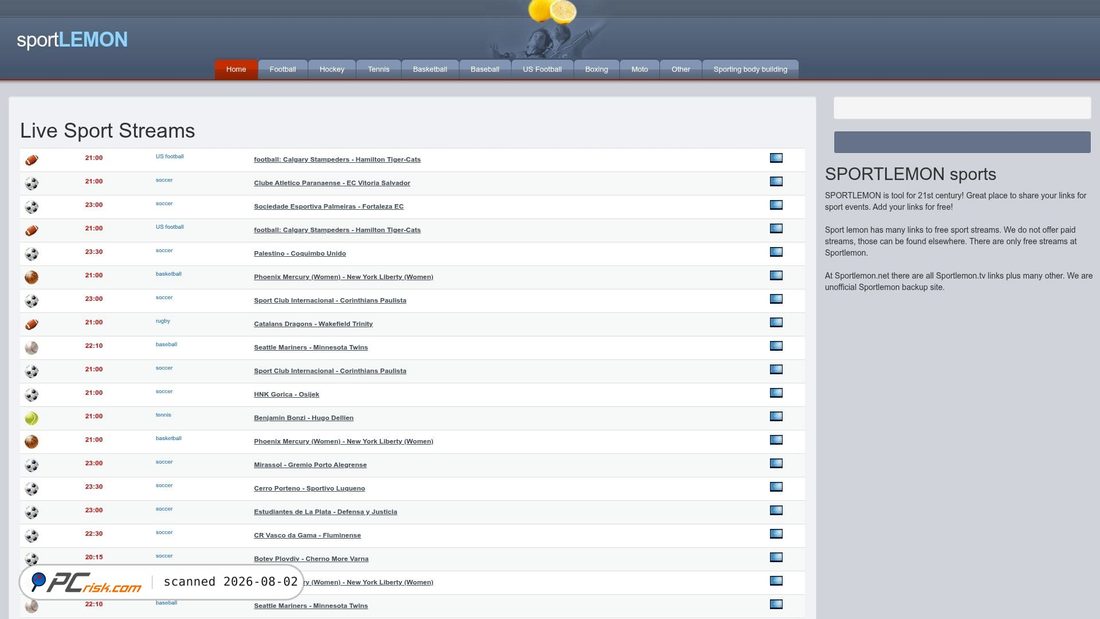The width and height of the screenshot is (1100, 619).
Task: Open stream TV icon for Clube Atletico Paranaense match
Action: click(776, 181)
